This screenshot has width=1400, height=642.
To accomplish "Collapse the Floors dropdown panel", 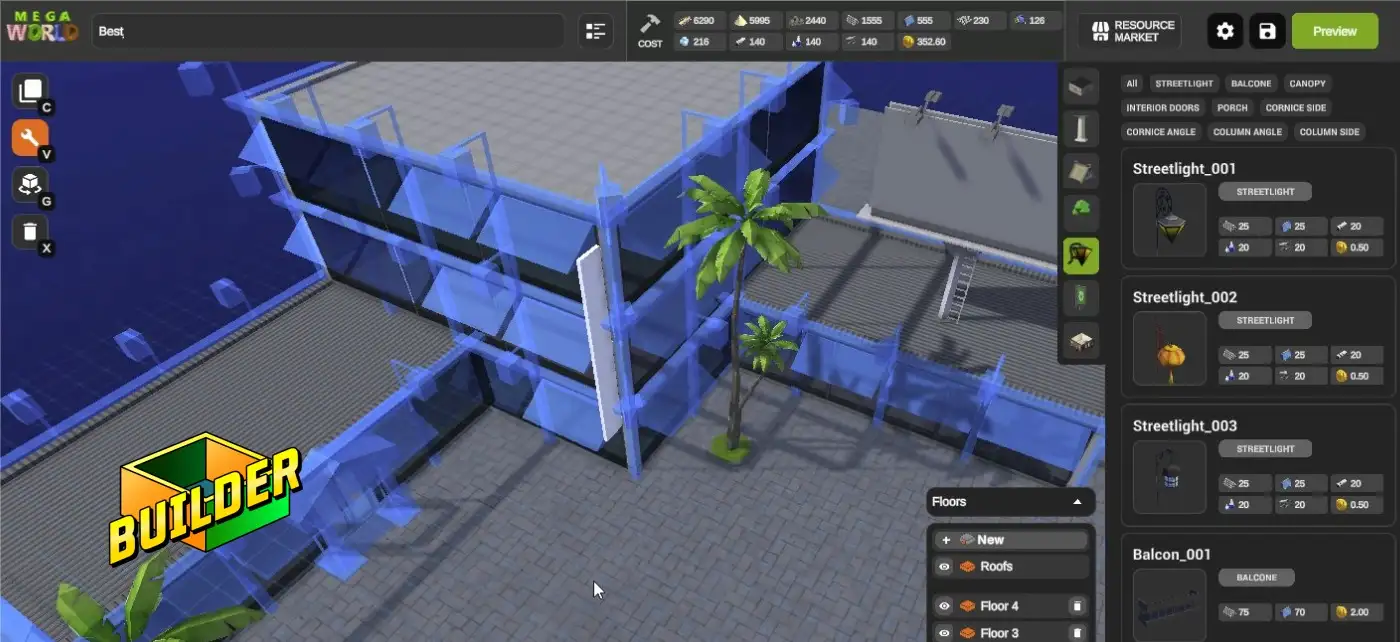I will tap(1077, 502).
